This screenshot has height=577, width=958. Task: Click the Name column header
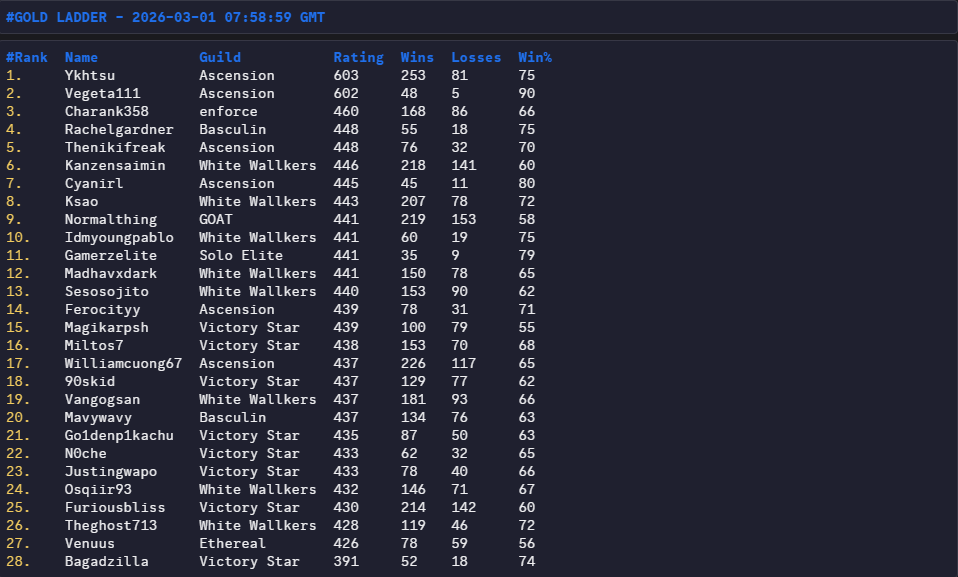tap(82, 57)
